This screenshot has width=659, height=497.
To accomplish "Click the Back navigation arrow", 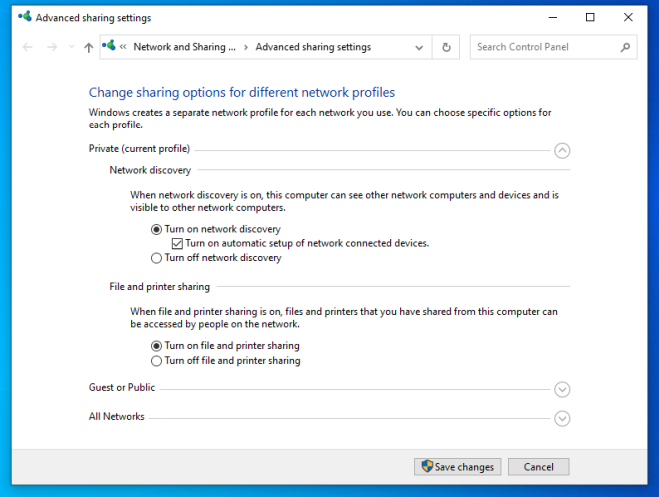I will click(x=27, y=47).
